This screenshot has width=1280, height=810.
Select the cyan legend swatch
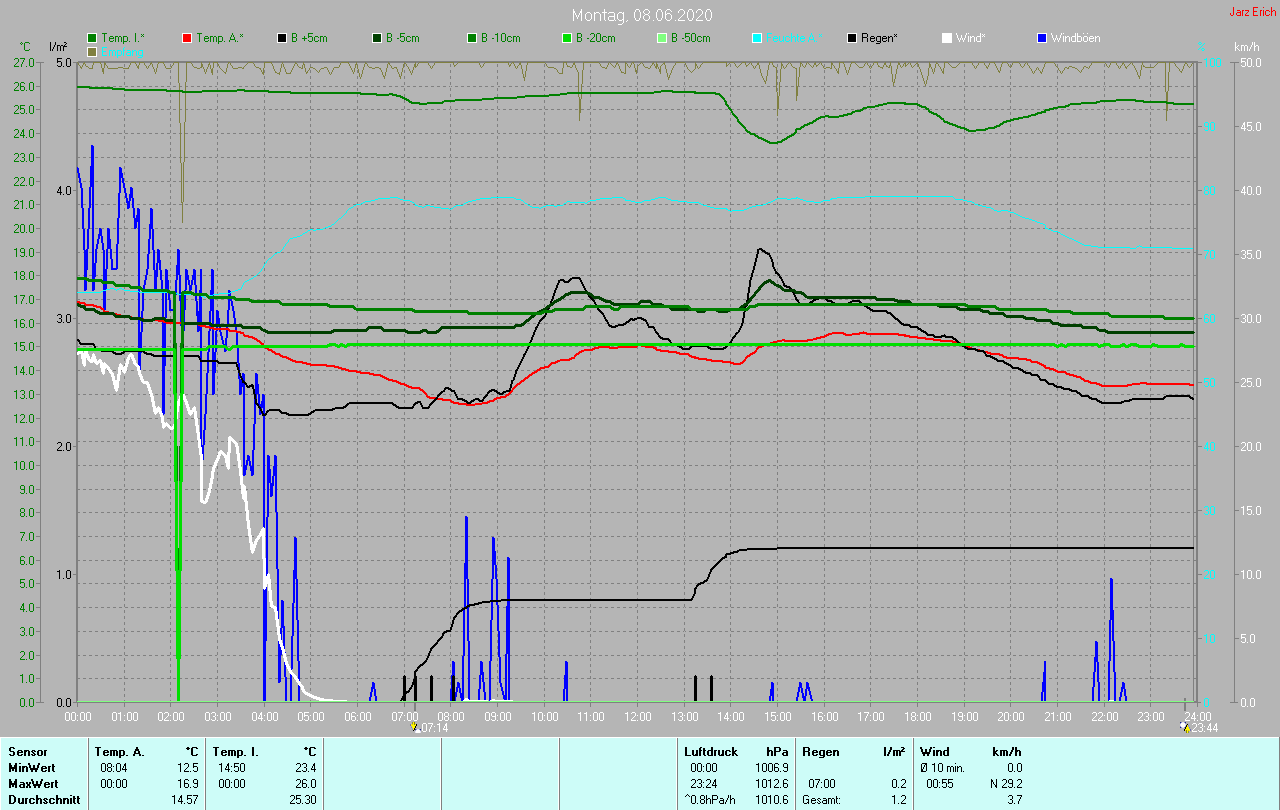(x=757, y=38)
